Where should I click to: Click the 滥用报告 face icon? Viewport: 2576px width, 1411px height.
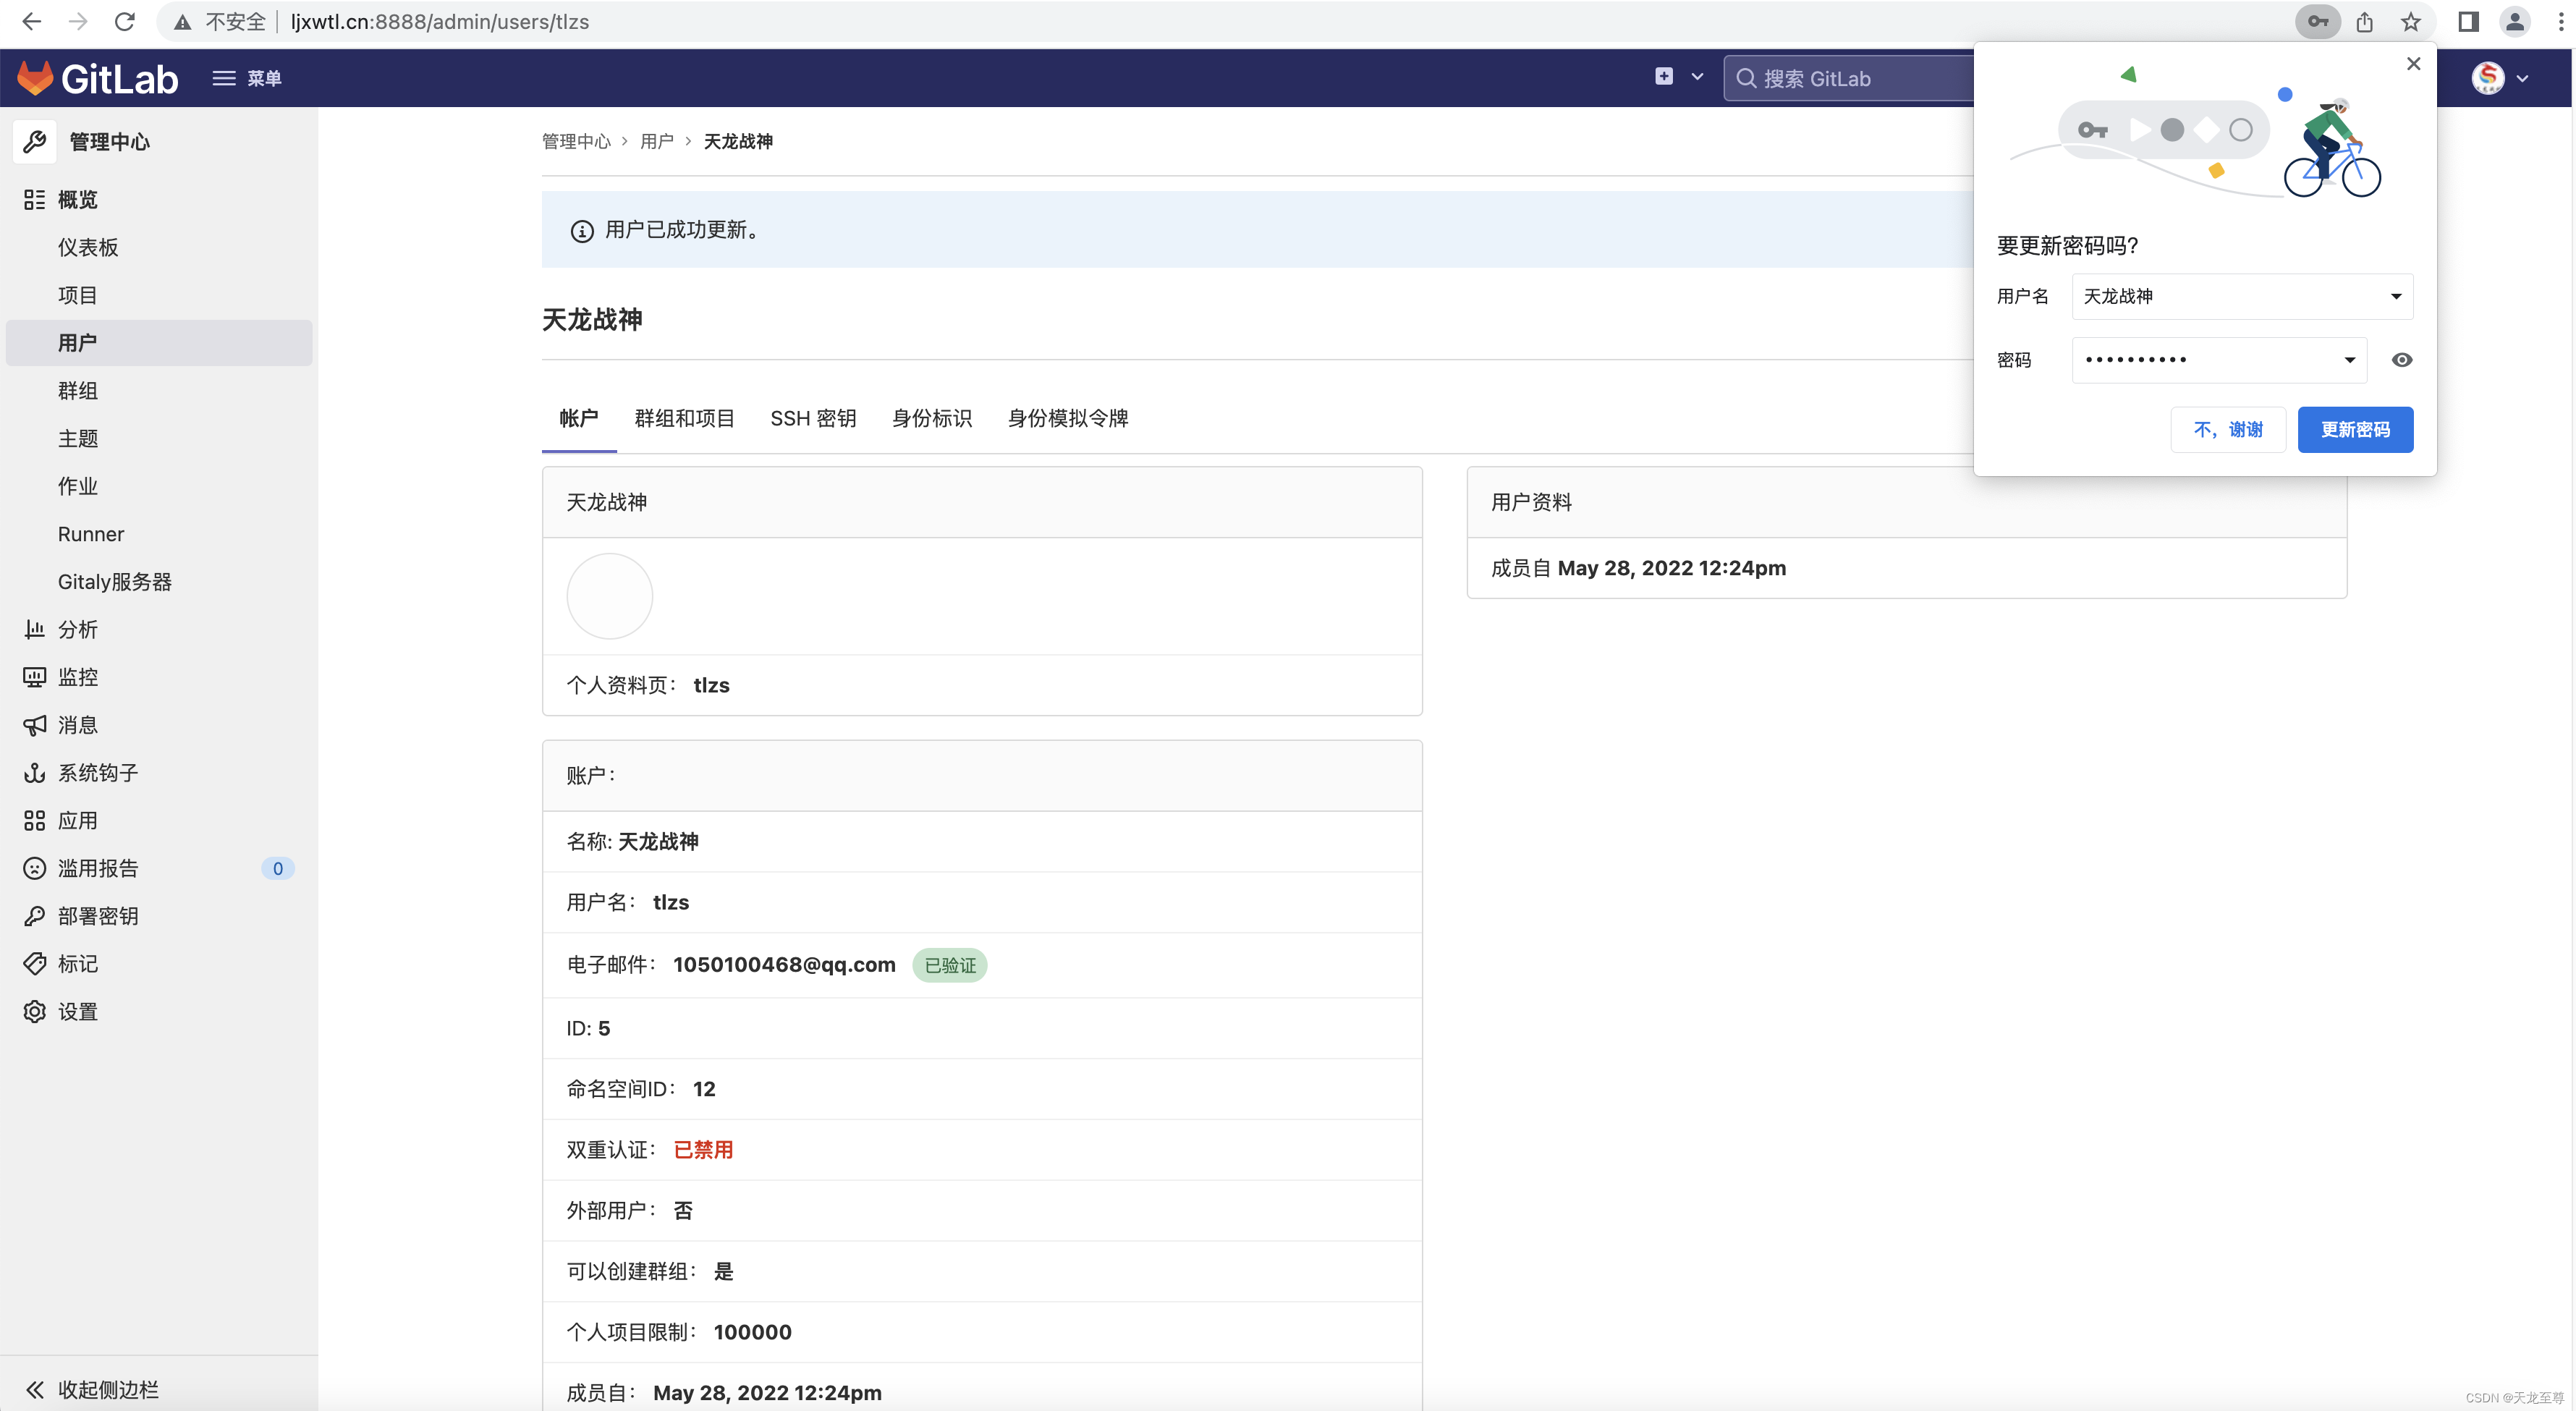35,868
